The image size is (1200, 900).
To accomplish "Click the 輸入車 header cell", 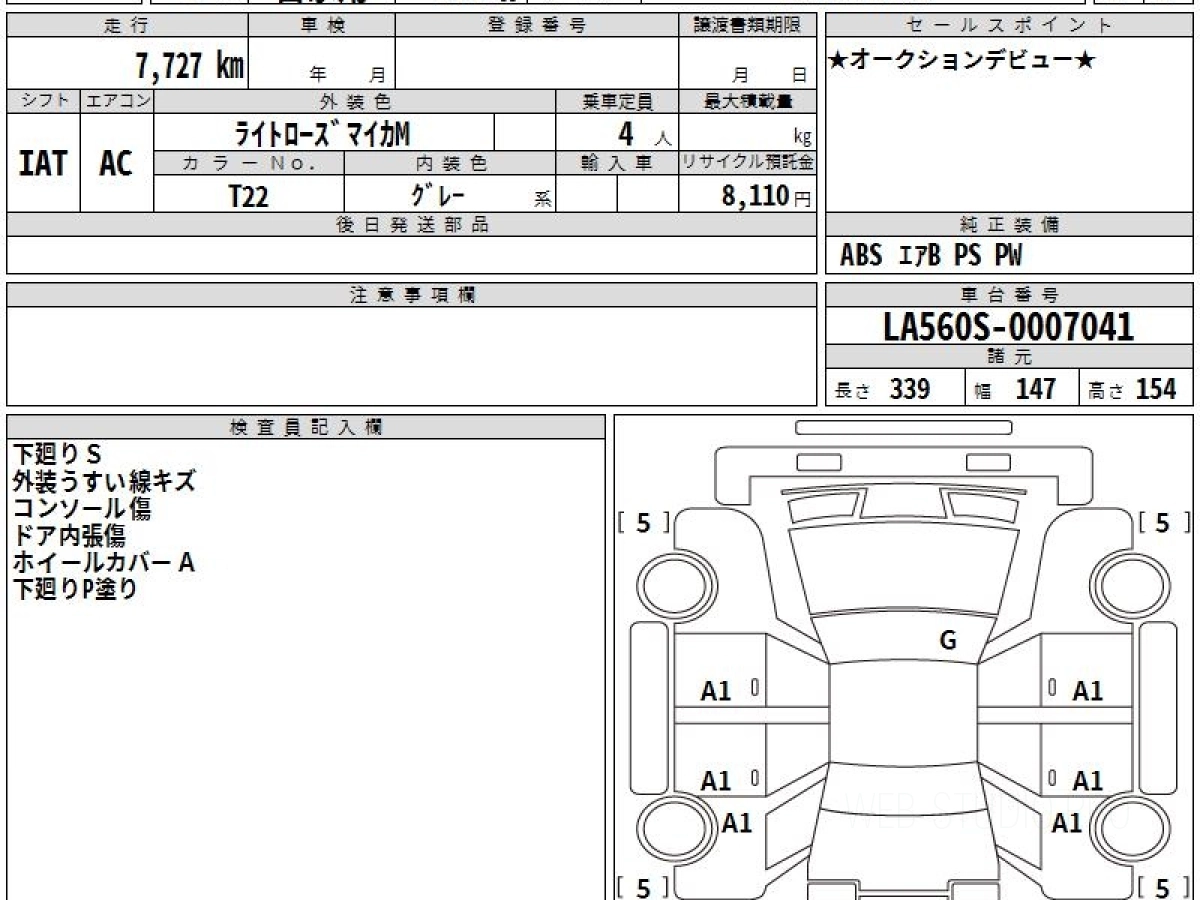I will (x=617, y=163).
